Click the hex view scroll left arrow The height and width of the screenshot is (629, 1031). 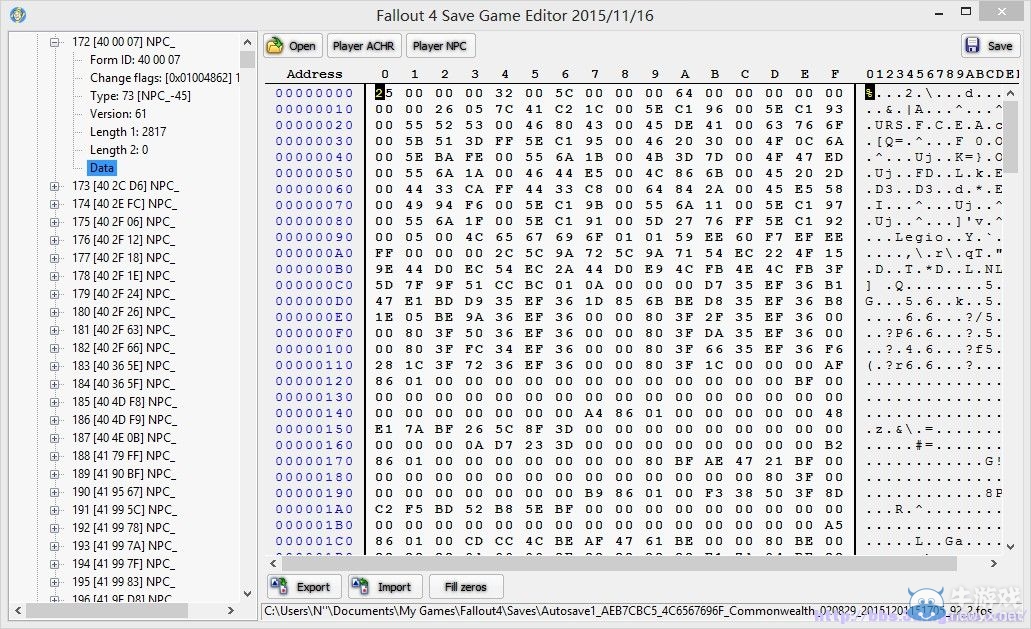point(274,563)
